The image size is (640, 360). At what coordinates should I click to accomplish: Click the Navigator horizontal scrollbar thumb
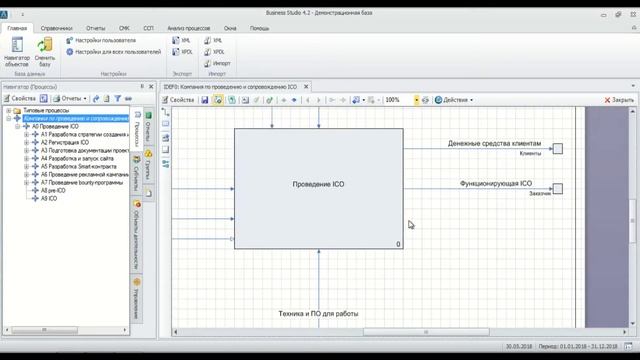pos(44,330)
